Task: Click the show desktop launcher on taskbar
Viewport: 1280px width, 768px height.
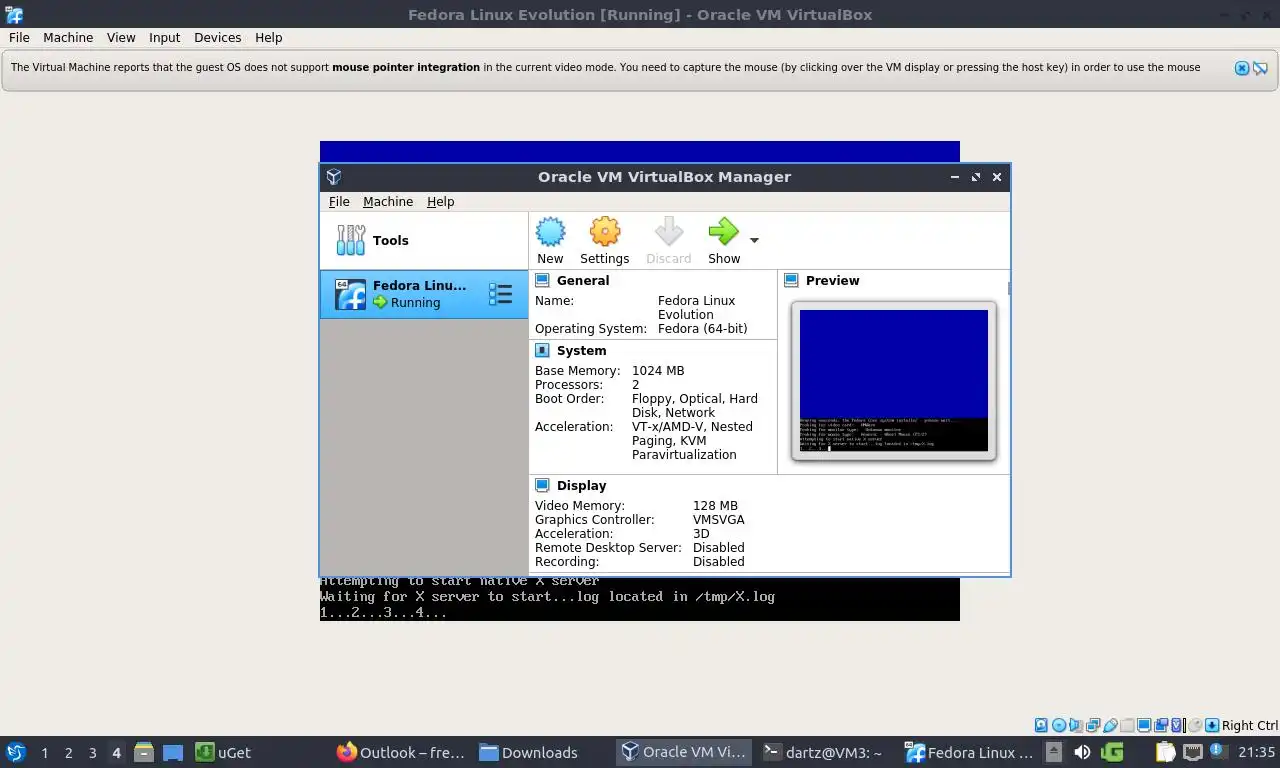Action: pos(172,752)
